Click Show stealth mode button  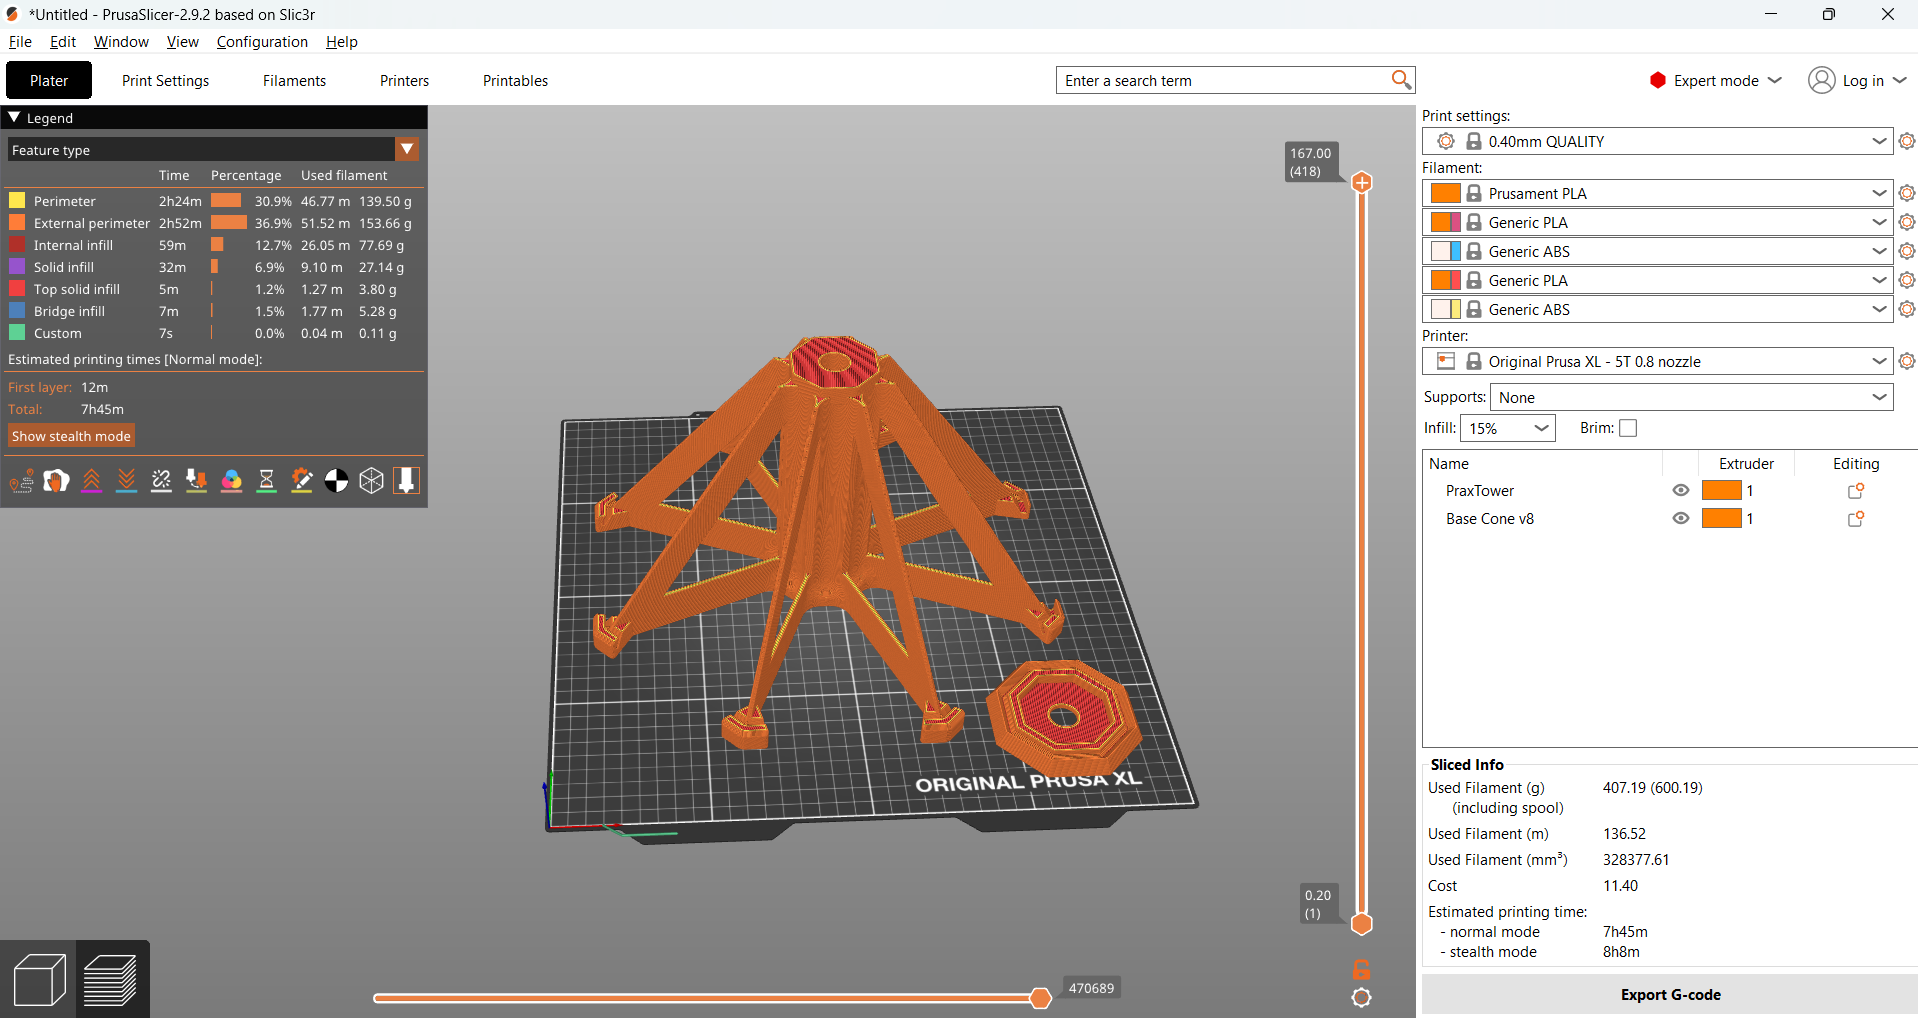coord(71,436)
